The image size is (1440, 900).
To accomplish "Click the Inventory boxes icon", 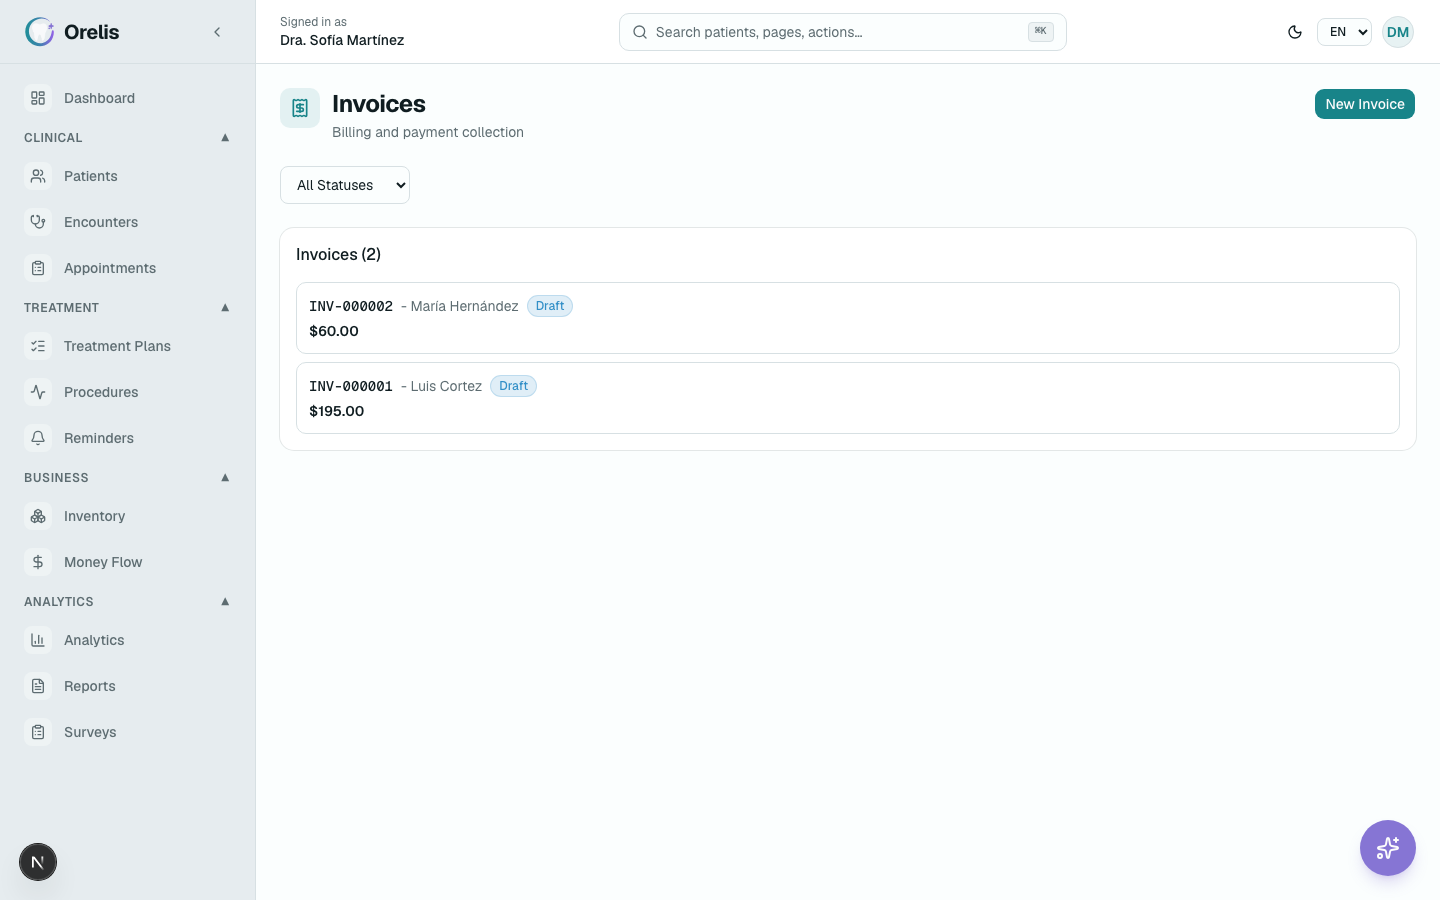I will click(38, 516).
